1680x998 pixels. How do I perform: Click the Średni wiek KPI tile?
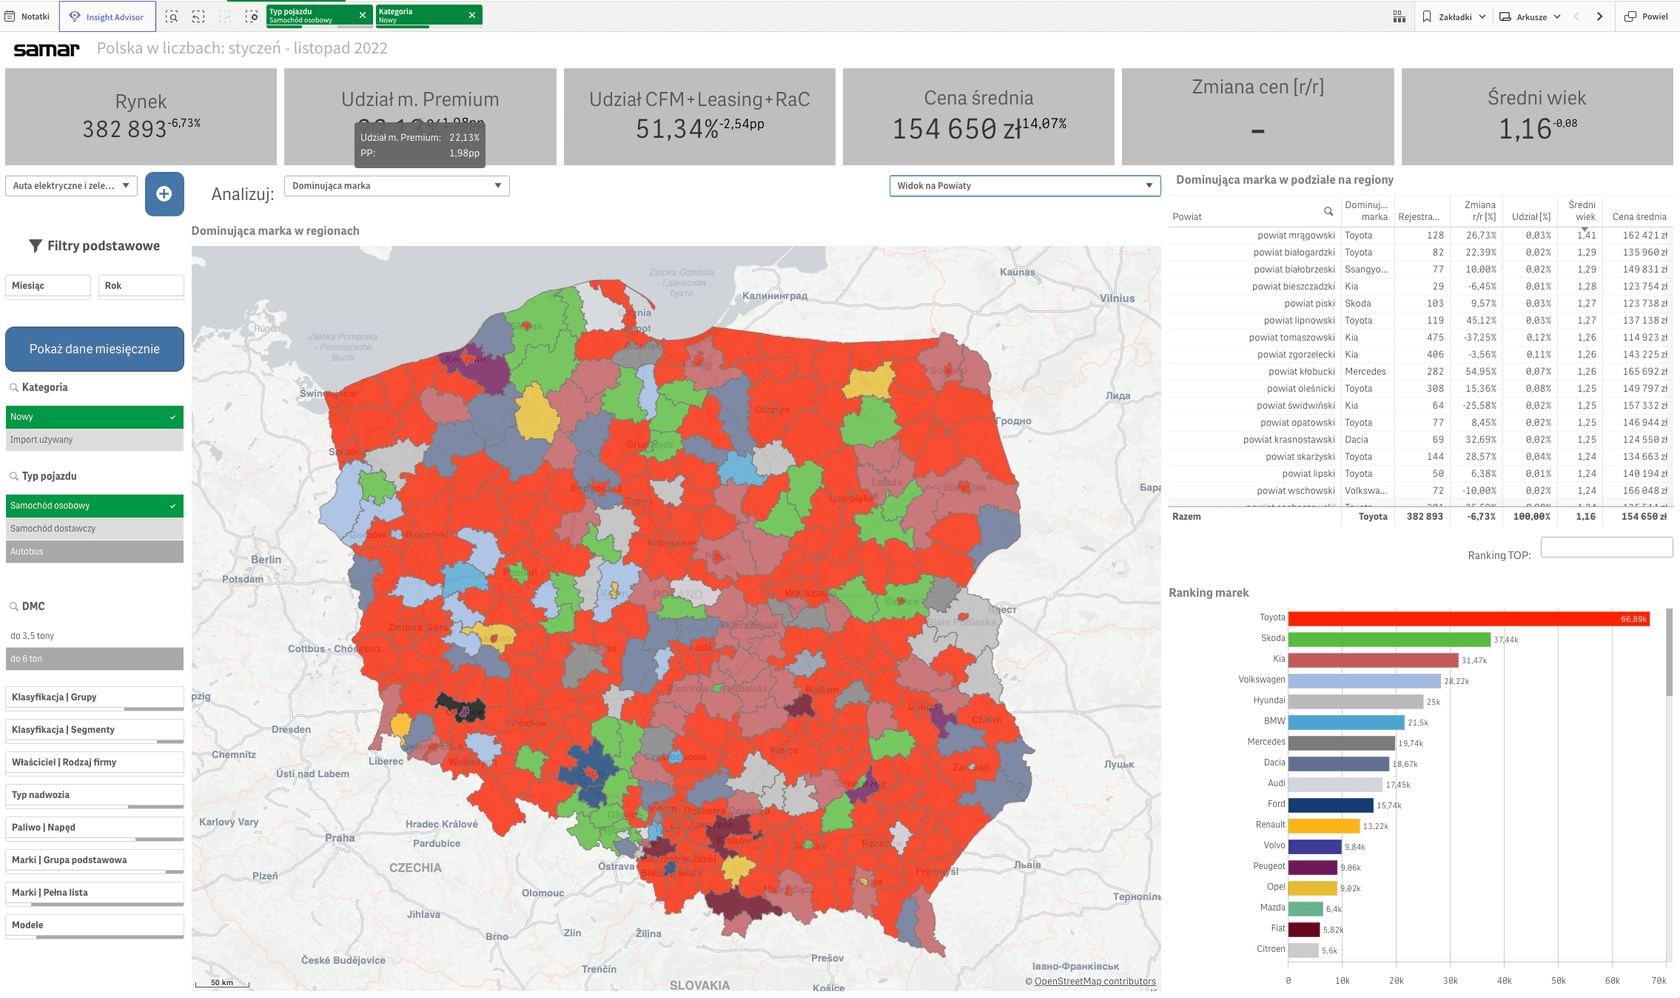pos(1537,116)
